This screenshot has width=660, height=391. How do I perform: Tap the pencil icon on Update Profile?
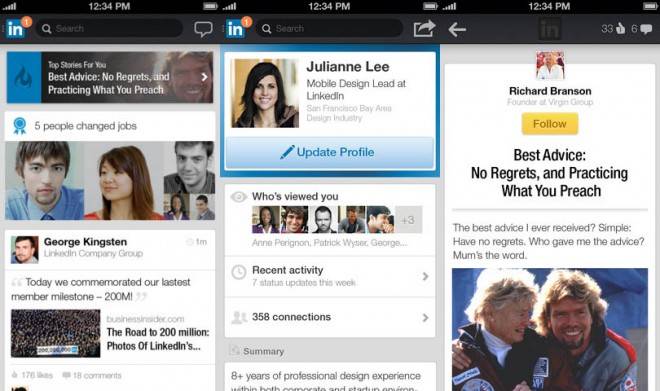pos(287,152)
